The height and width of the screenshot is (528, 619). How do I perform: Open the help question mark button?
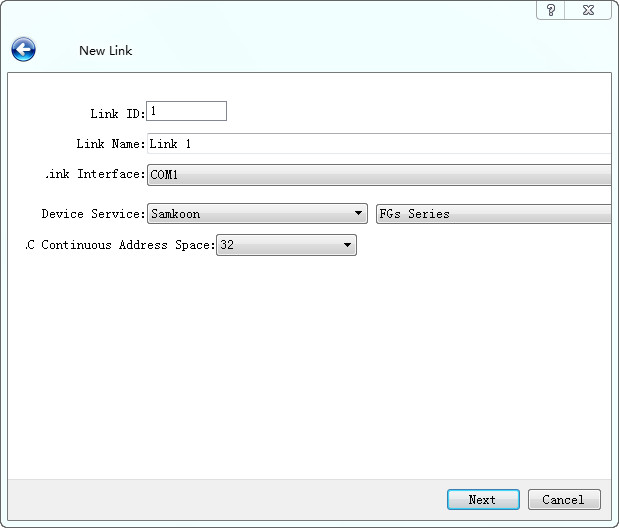pyautogui.click(x=551, y=10)
